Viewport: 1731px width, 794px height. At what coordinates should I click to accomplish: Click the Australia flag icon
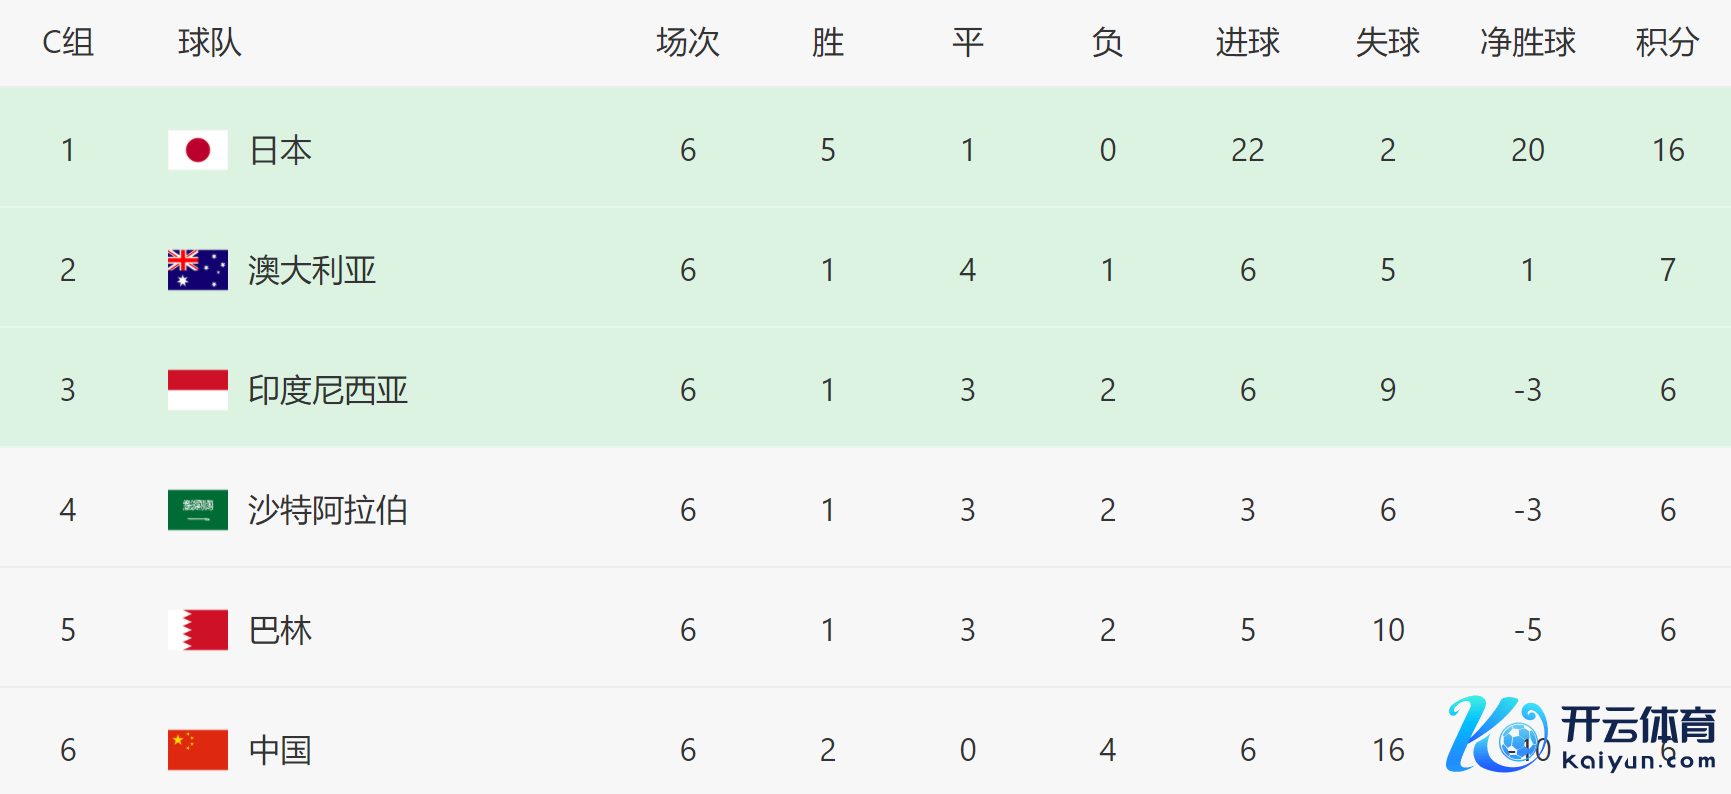click(198, 270)
